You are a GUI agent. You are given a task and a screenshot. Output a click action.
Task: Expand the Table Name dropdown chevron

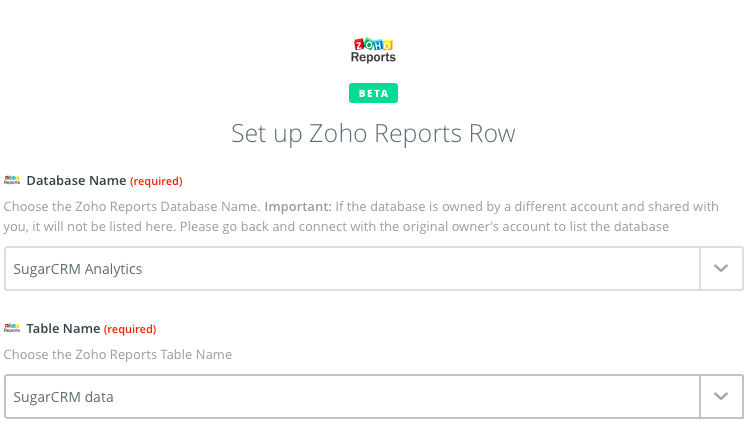tap(721, 397)
